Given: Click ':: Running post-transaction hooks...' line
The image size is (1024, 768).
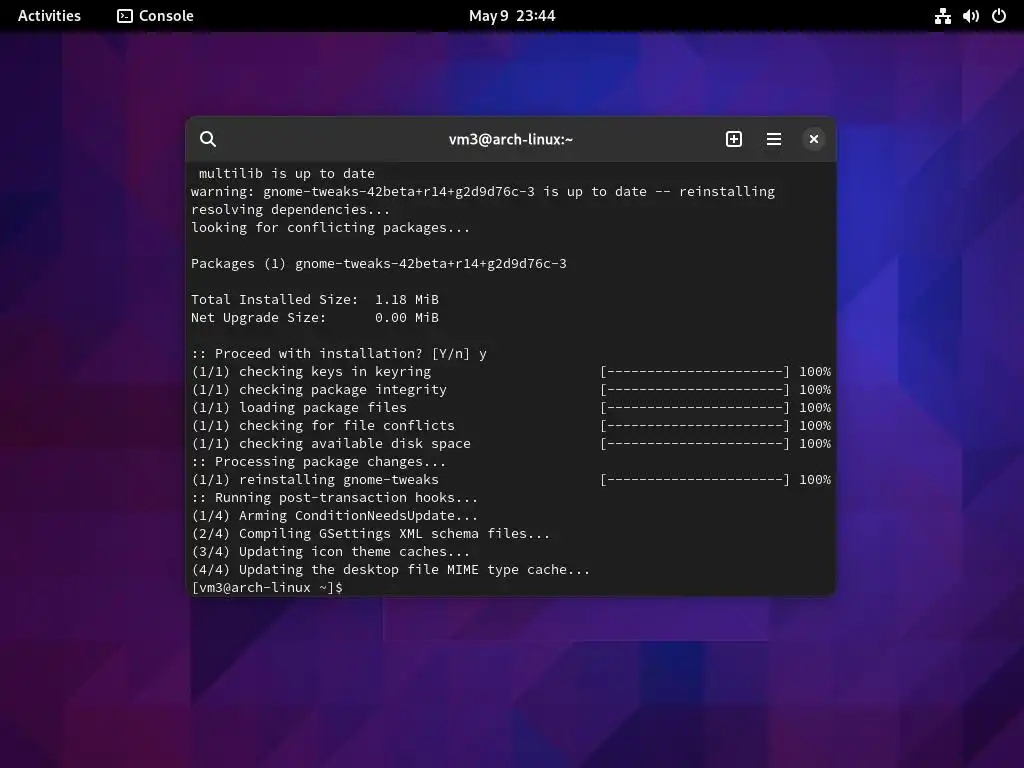Looking at the screenshot, I should (334, 497).
